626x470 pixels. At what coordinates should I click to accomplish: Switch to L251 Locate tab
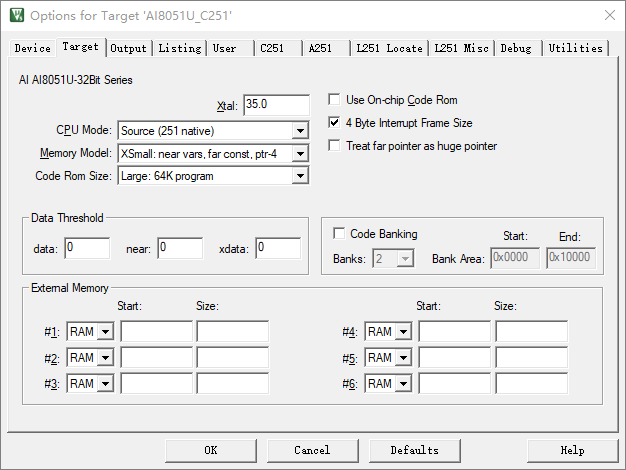pos(389,48)
